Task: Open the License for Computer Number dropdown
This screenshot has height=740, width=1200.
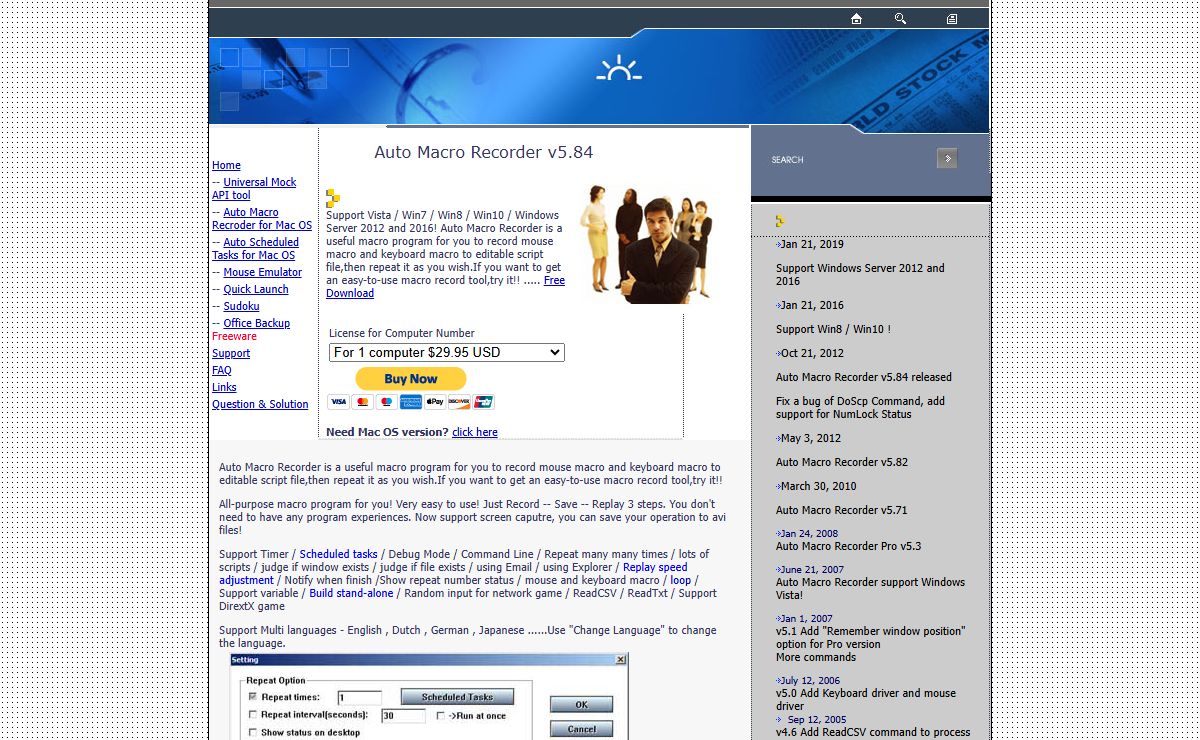Action: [447, 352]
